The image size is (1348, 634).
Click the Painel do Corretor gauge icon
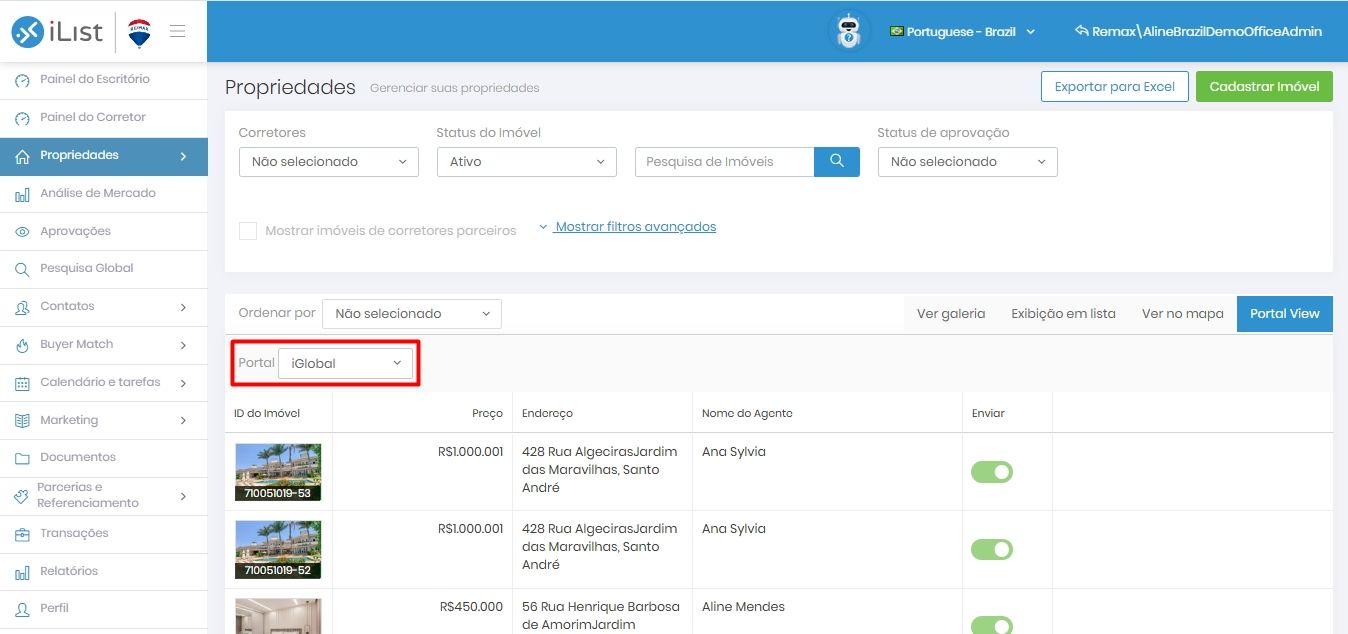coord(22,118)
